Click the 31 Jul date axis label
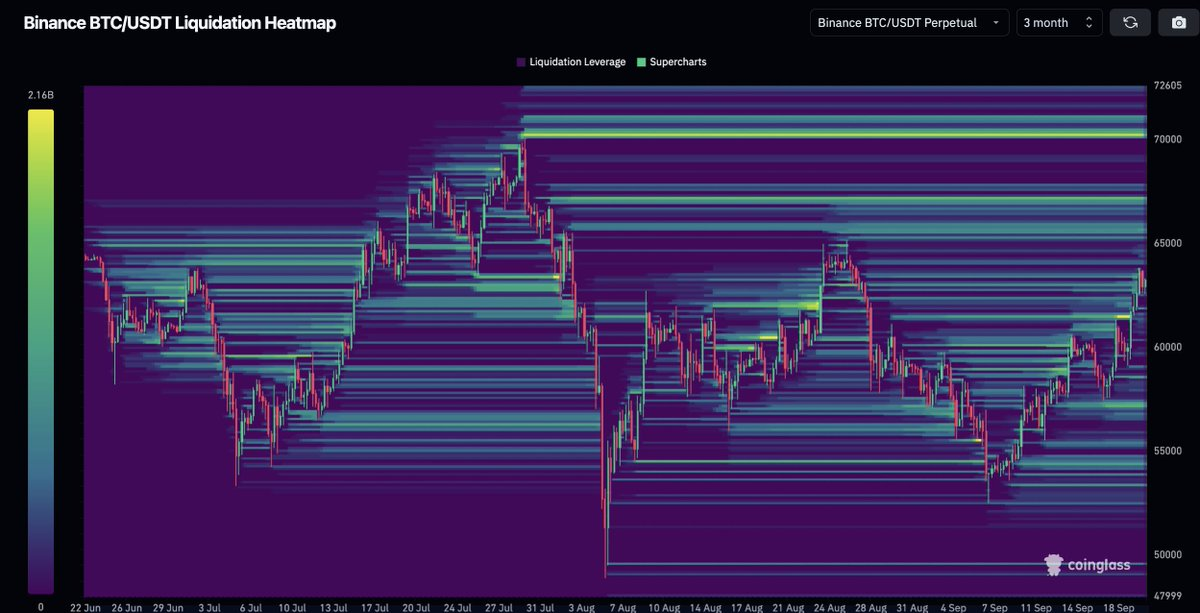 [540, 607]
